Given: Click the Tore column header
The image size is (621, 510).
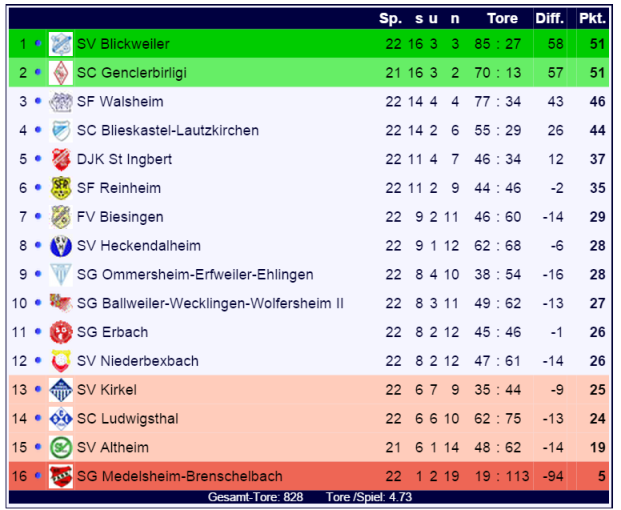Looking at the screenshot, I should [502, 18].
